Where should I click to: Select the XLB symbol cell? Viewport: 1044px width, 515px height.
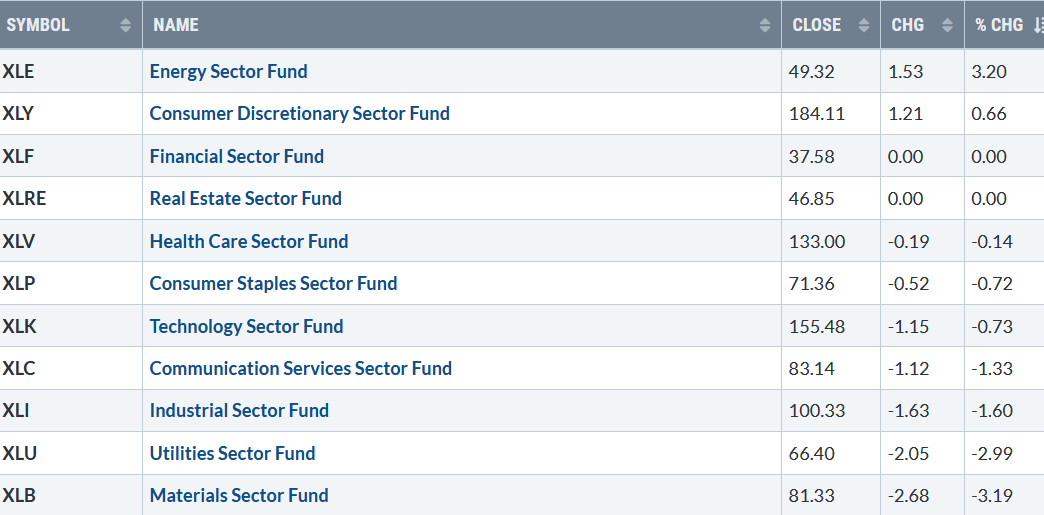[x=71, y=495]
